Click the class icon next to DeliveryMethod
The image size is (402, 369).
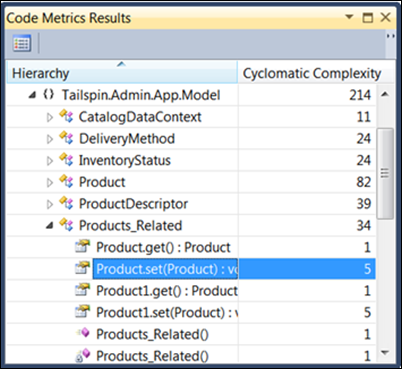(x=66, y=138)
